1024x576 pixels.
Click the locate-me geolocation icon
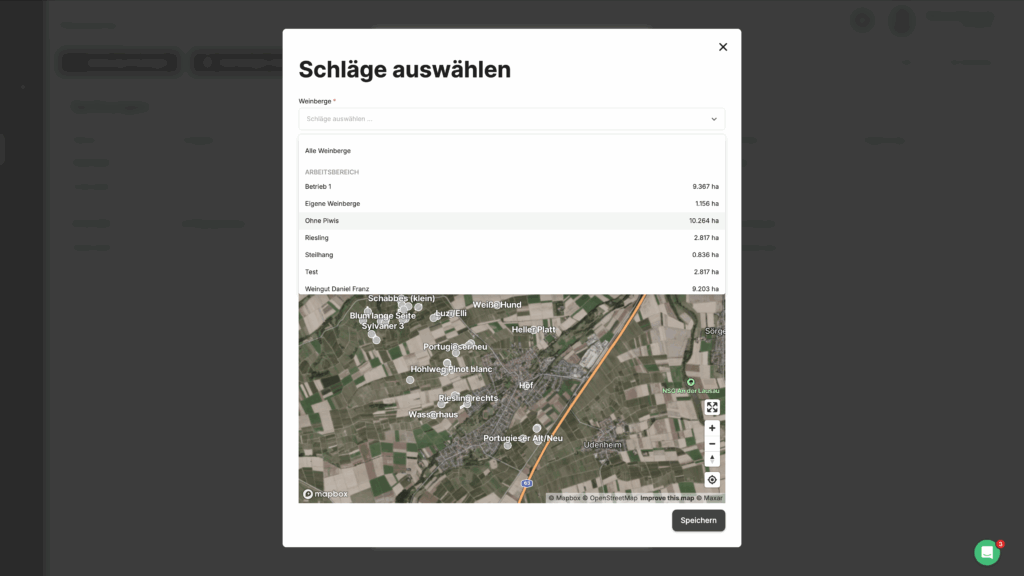(712, 480)
